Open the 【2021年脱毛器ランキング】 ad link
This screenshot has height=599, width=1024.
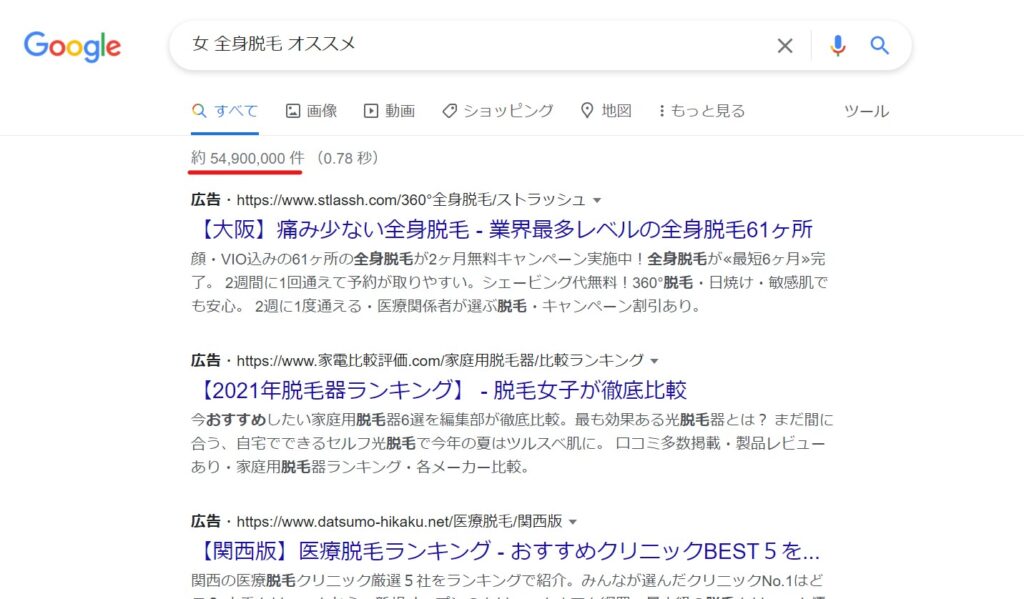click(440, 390)
